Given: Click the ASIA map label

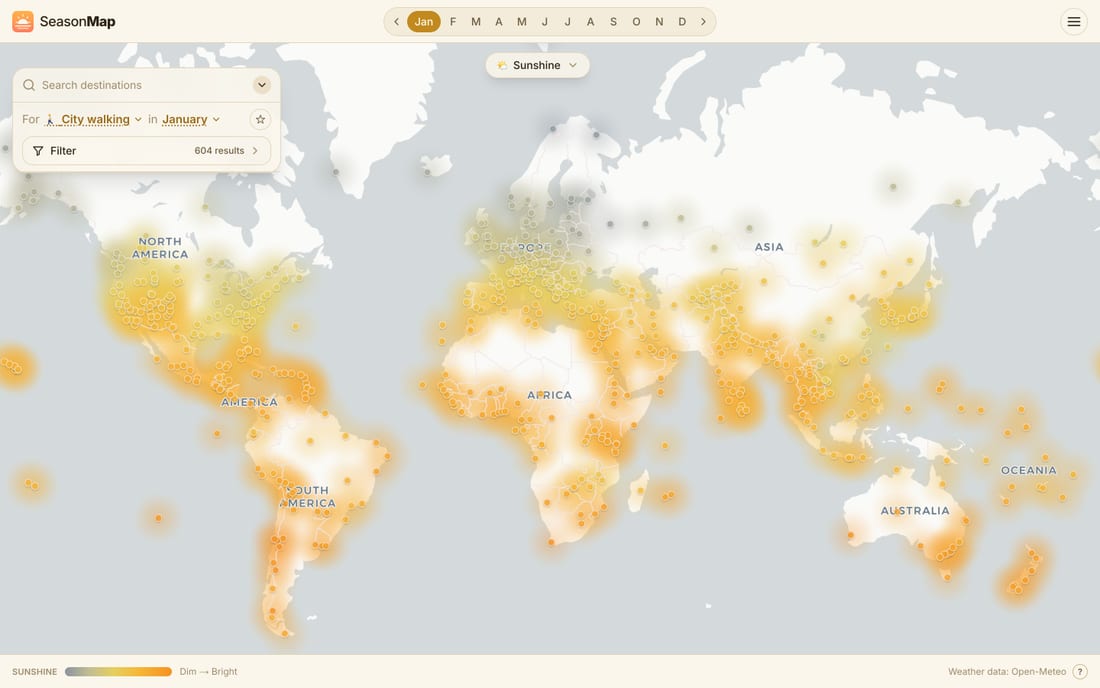Looking at the screenshot, I should click(769, 247).
